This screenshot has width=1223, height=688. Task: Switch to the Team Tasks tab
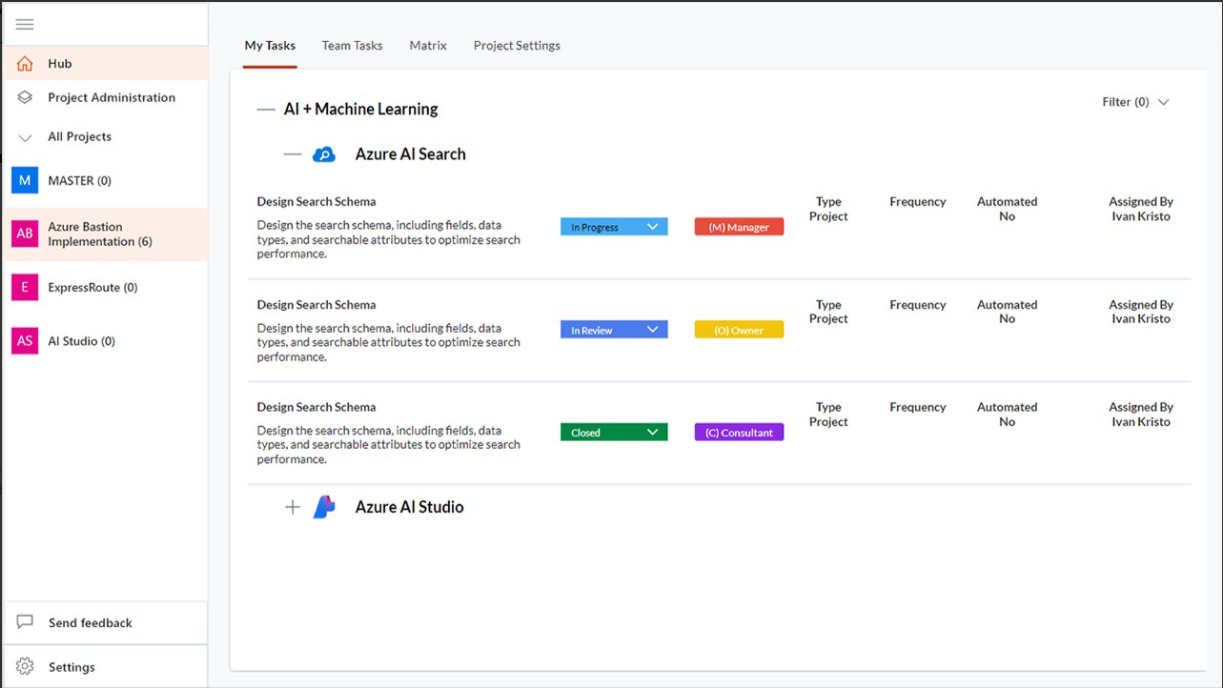click(x=352, y=46)
